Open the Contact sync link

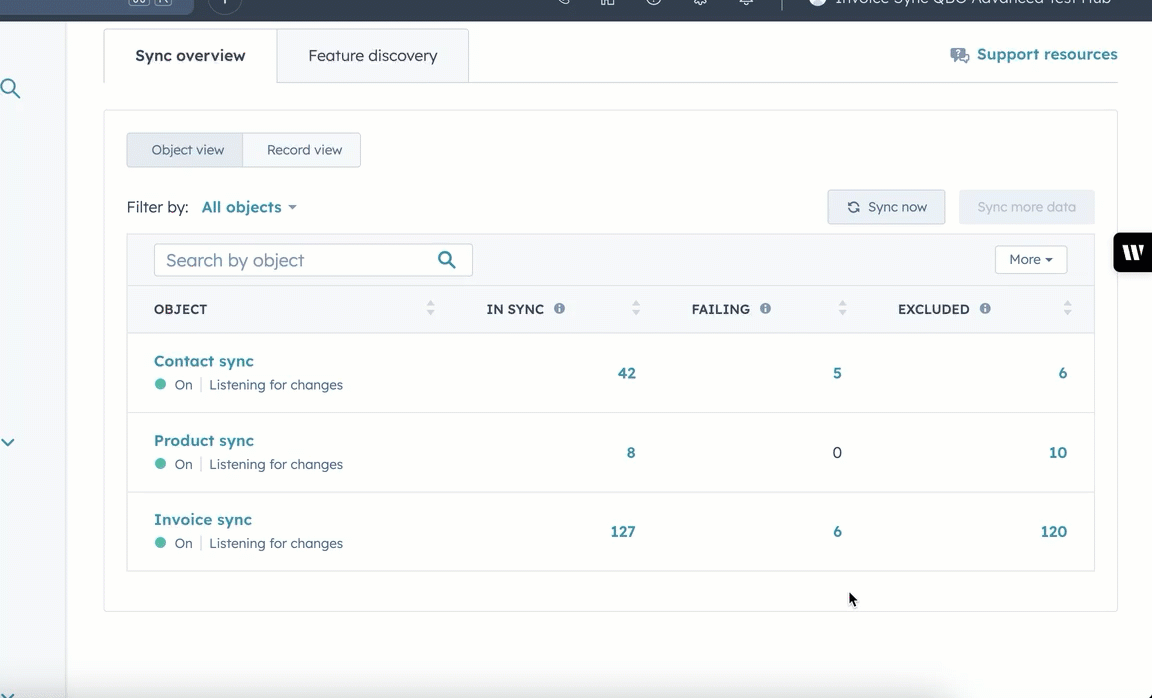204,361
